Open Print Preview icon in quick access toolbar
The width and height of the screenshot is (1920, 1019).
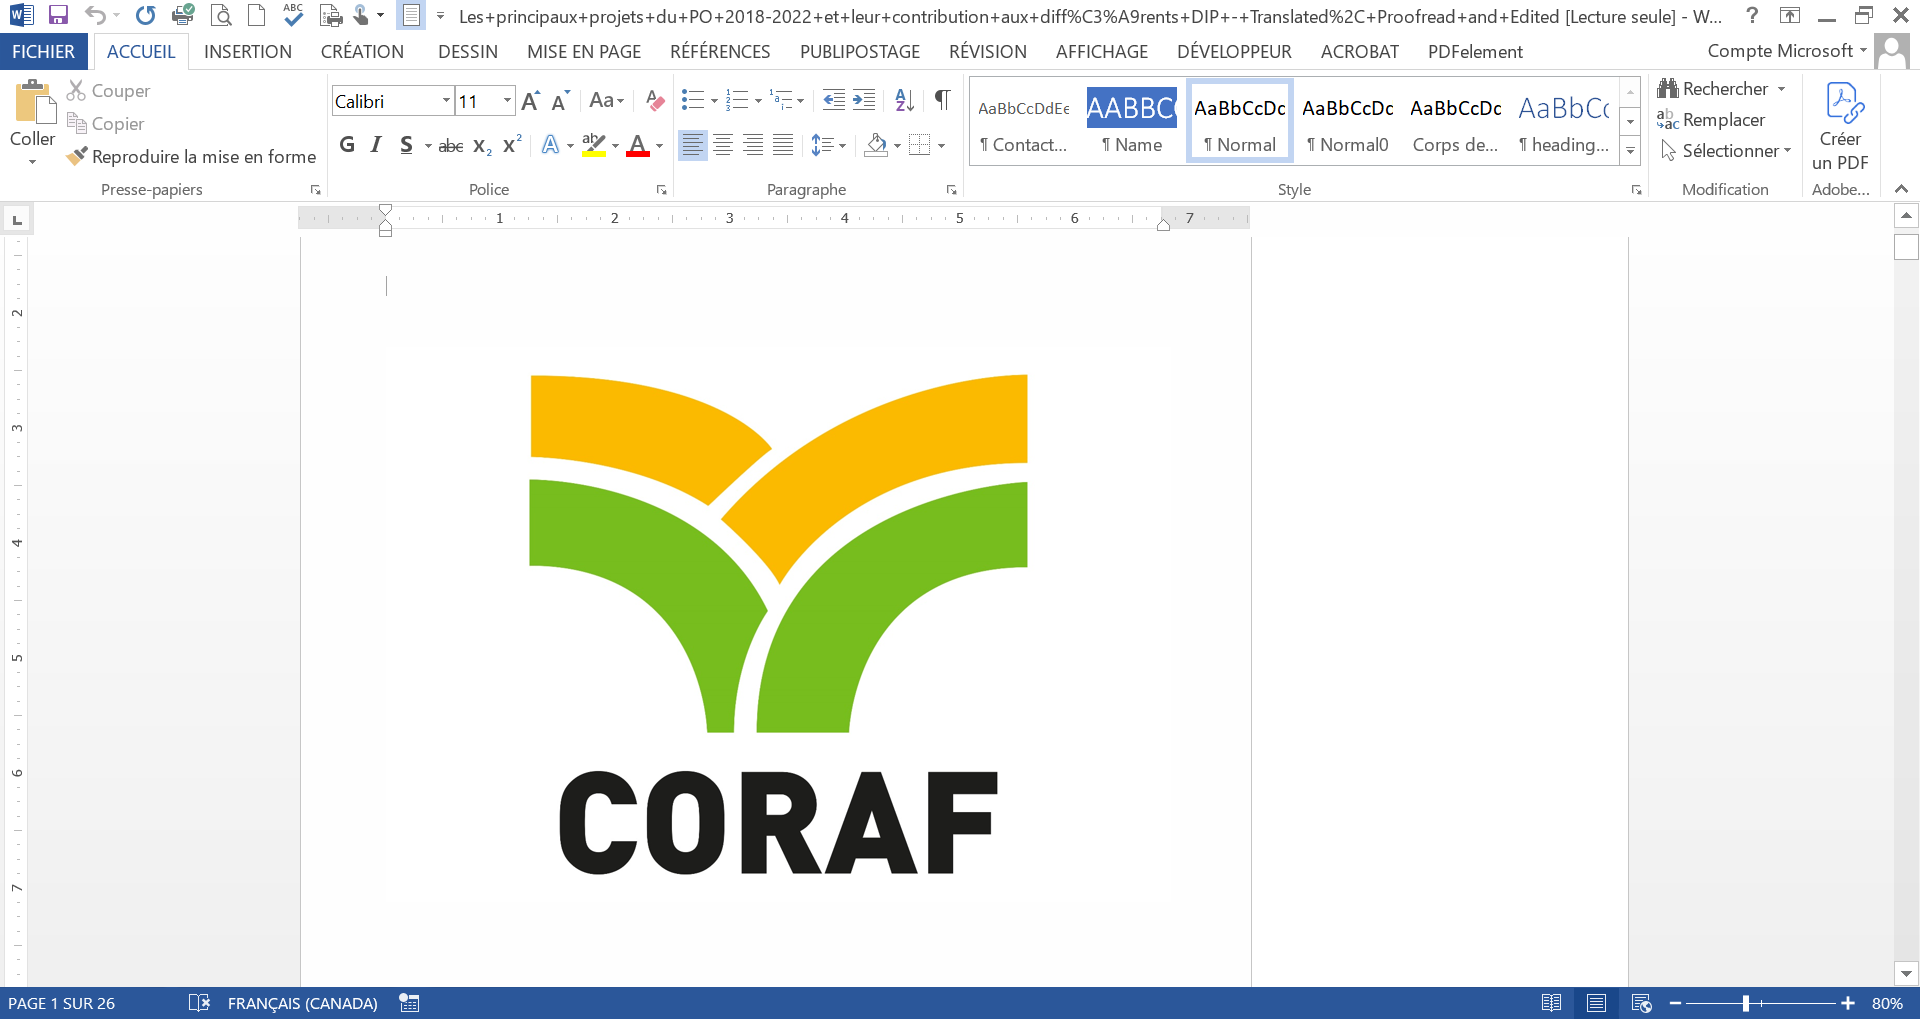pyautogui.click(x=222, y=15)
